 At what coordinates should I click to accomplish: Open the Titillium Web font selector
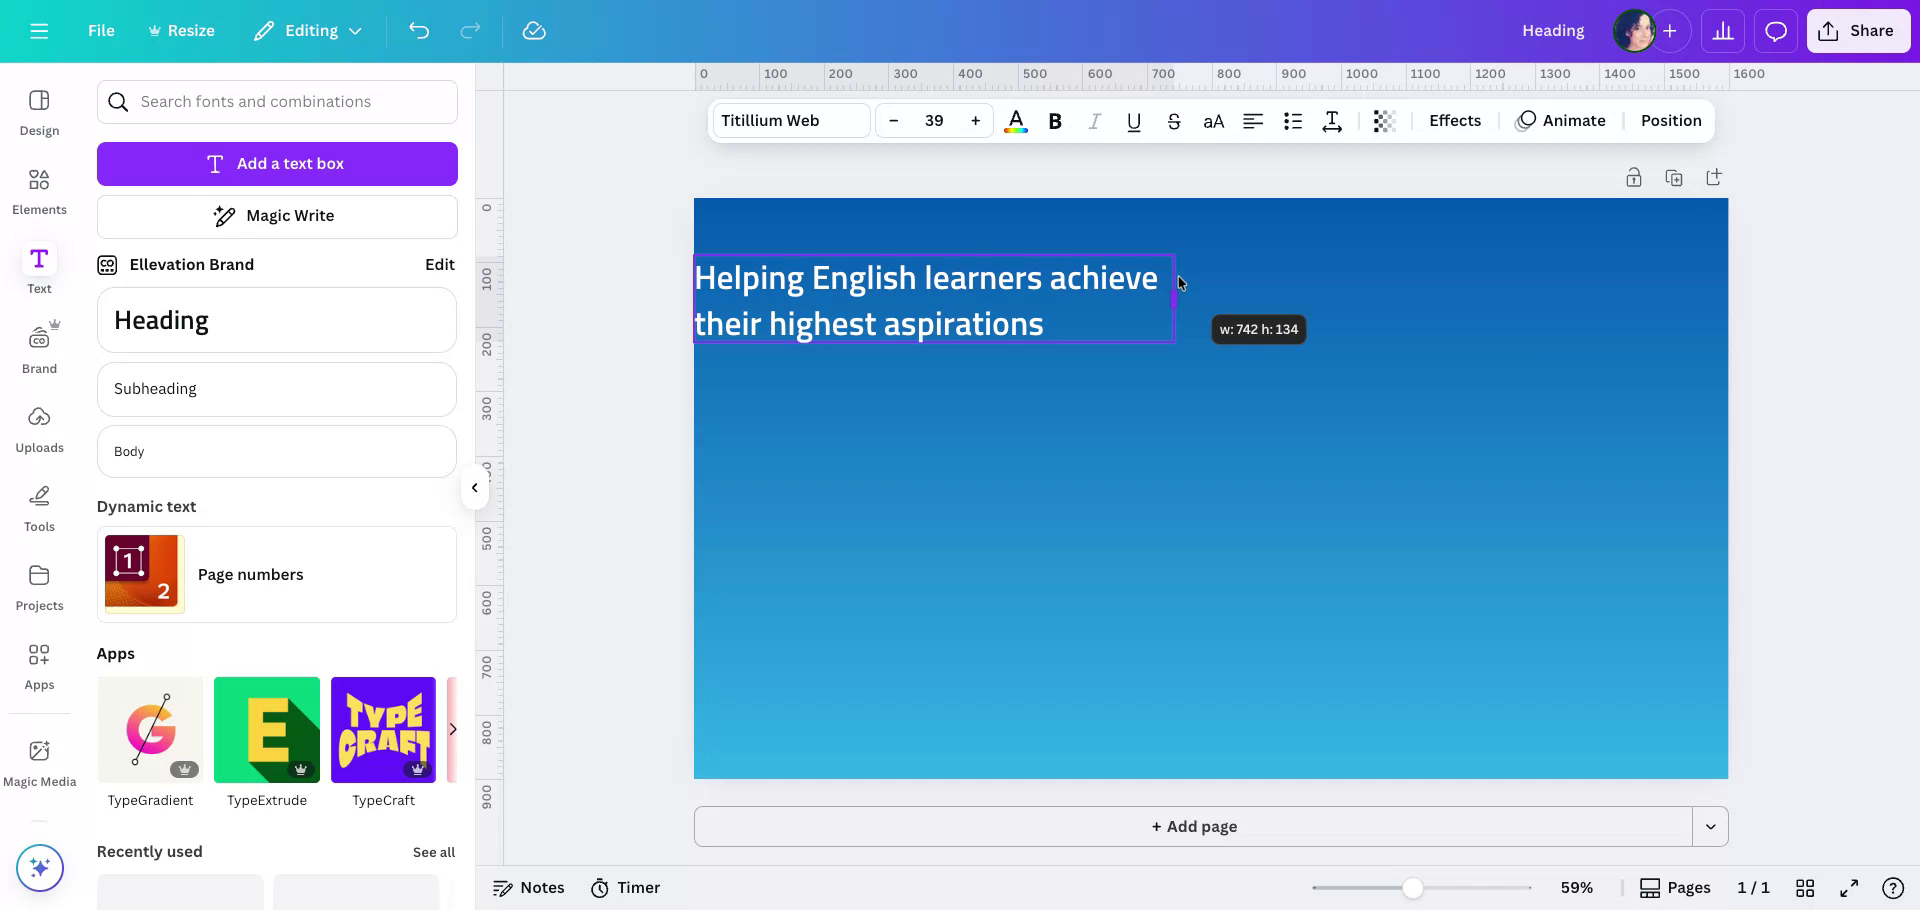click(790, 120)
